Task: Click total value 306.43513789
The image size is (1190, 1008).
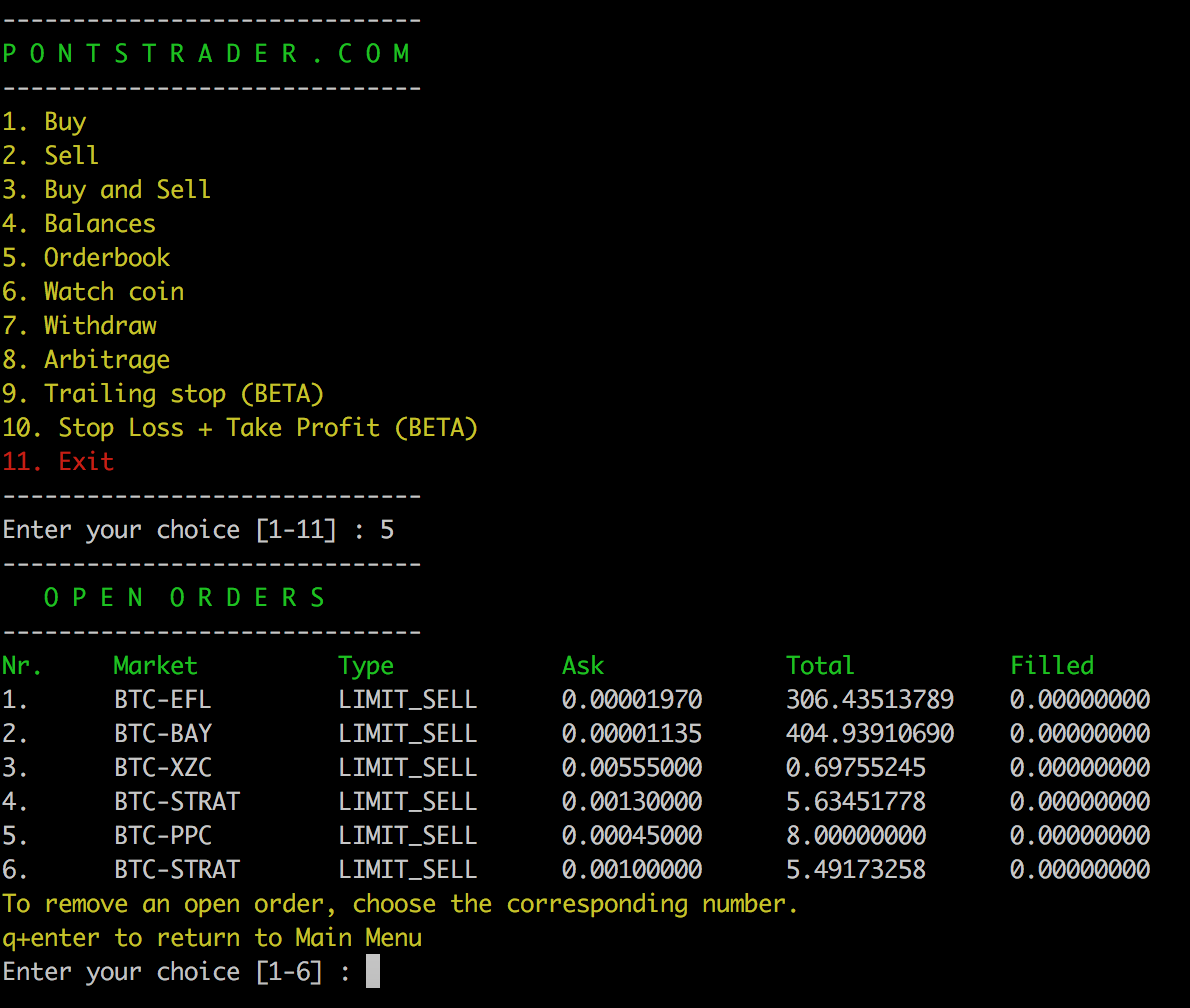Action: click(870, 700)
